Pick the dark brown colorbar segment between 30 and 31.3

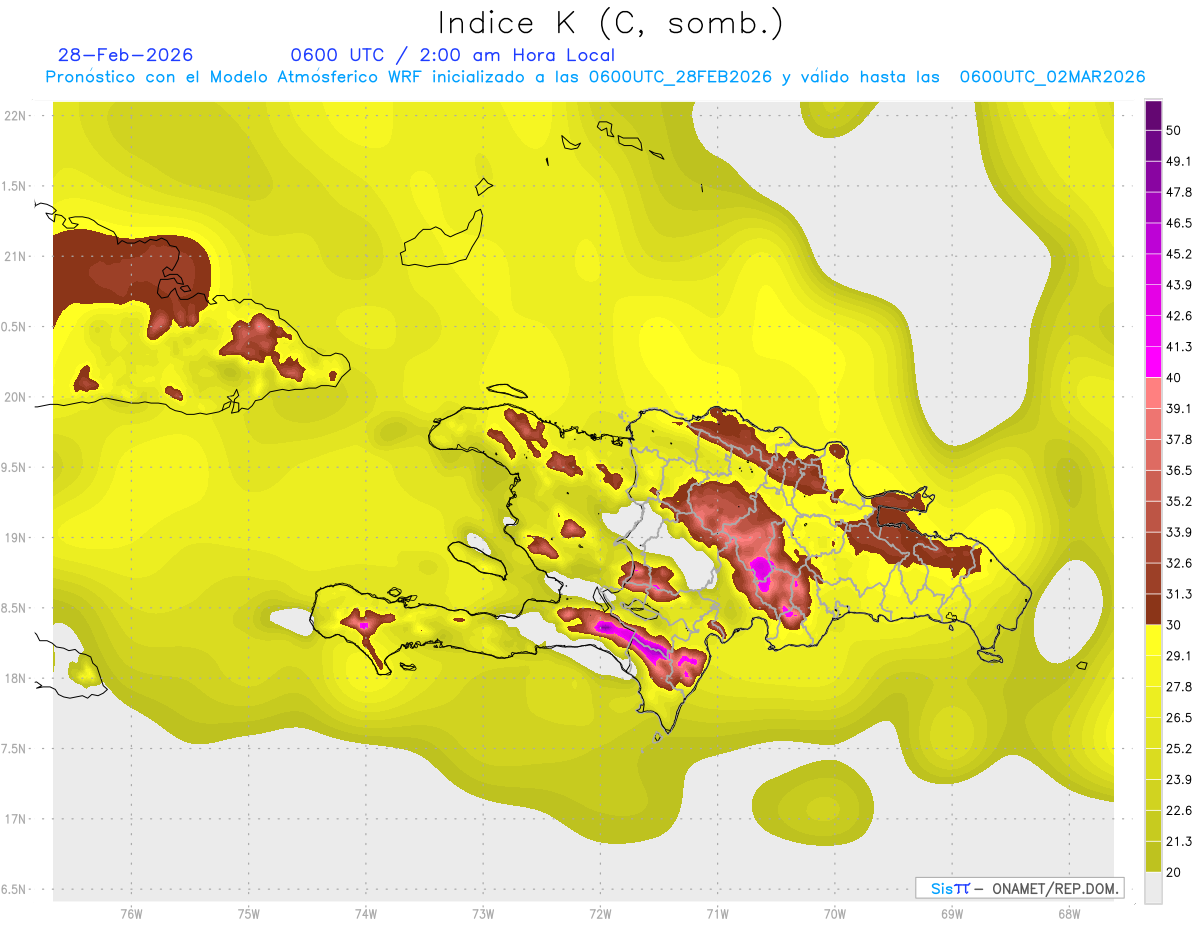[1153, 609]
